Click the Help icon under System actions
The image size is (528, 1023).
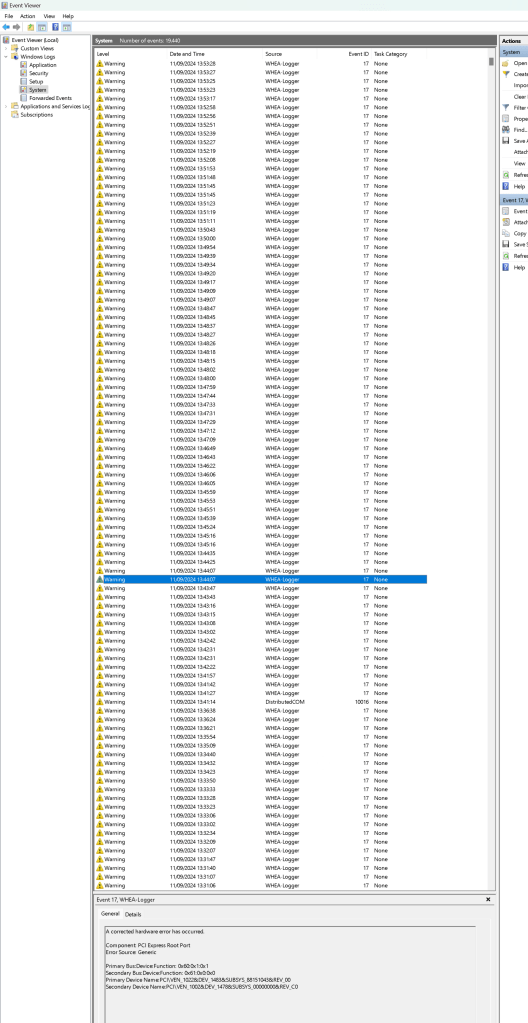point(505,186)
